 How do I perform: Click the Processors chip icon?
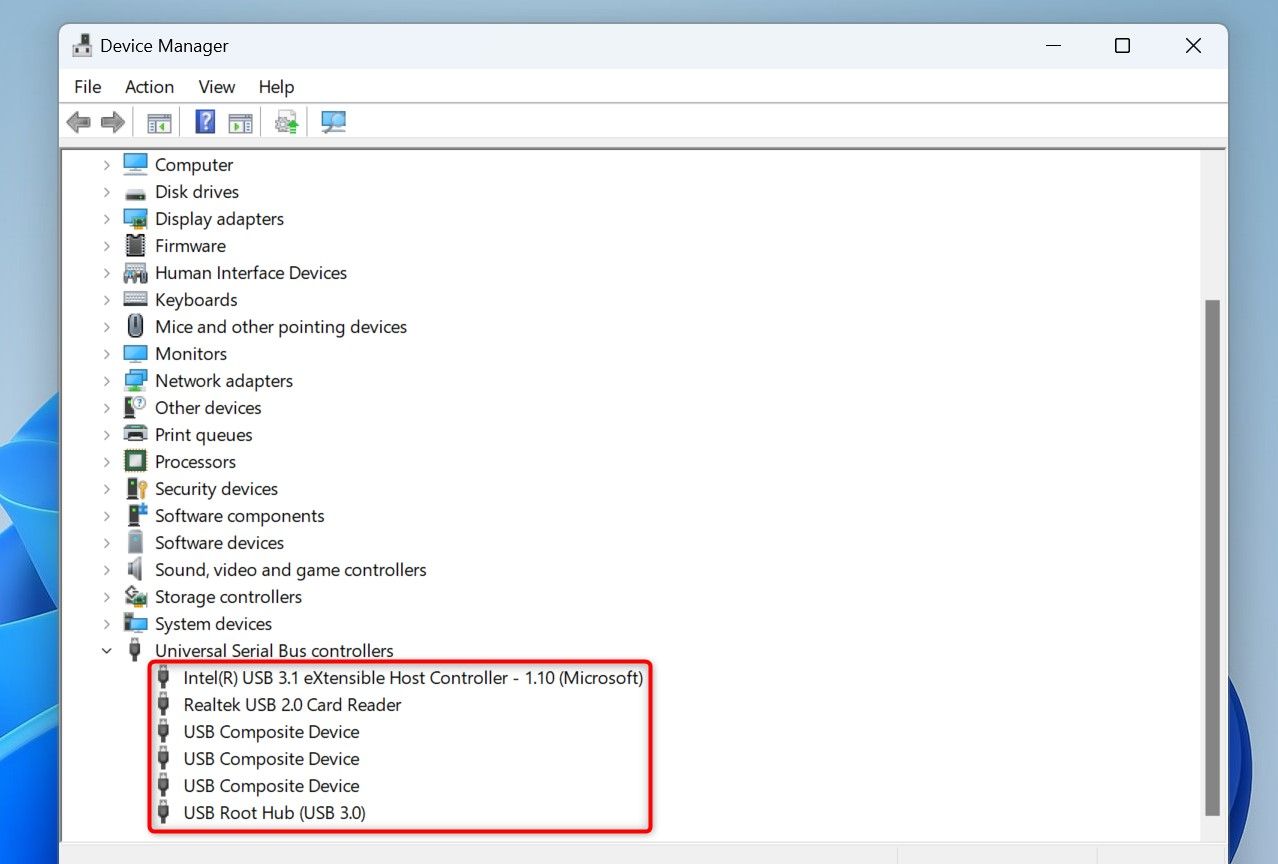click(x=135, y=462)
